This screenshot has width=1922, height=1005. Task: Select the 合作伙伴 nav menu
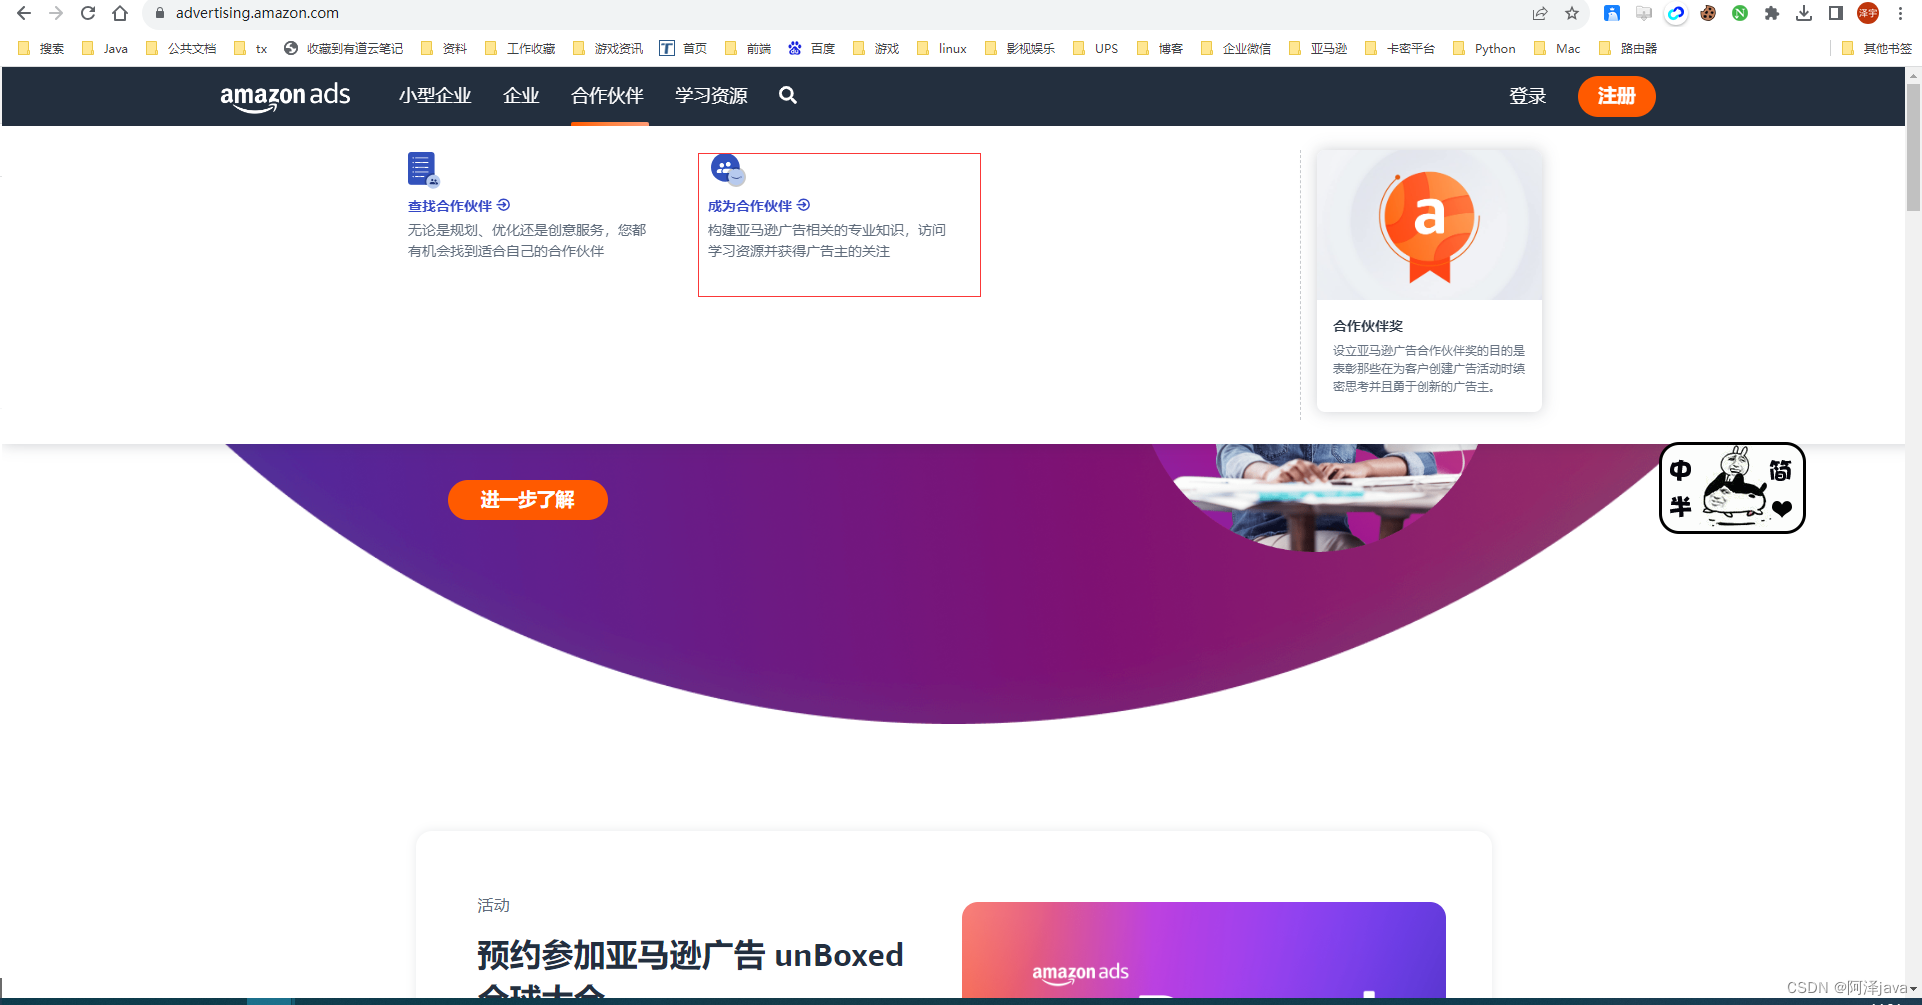coord(607,96)
